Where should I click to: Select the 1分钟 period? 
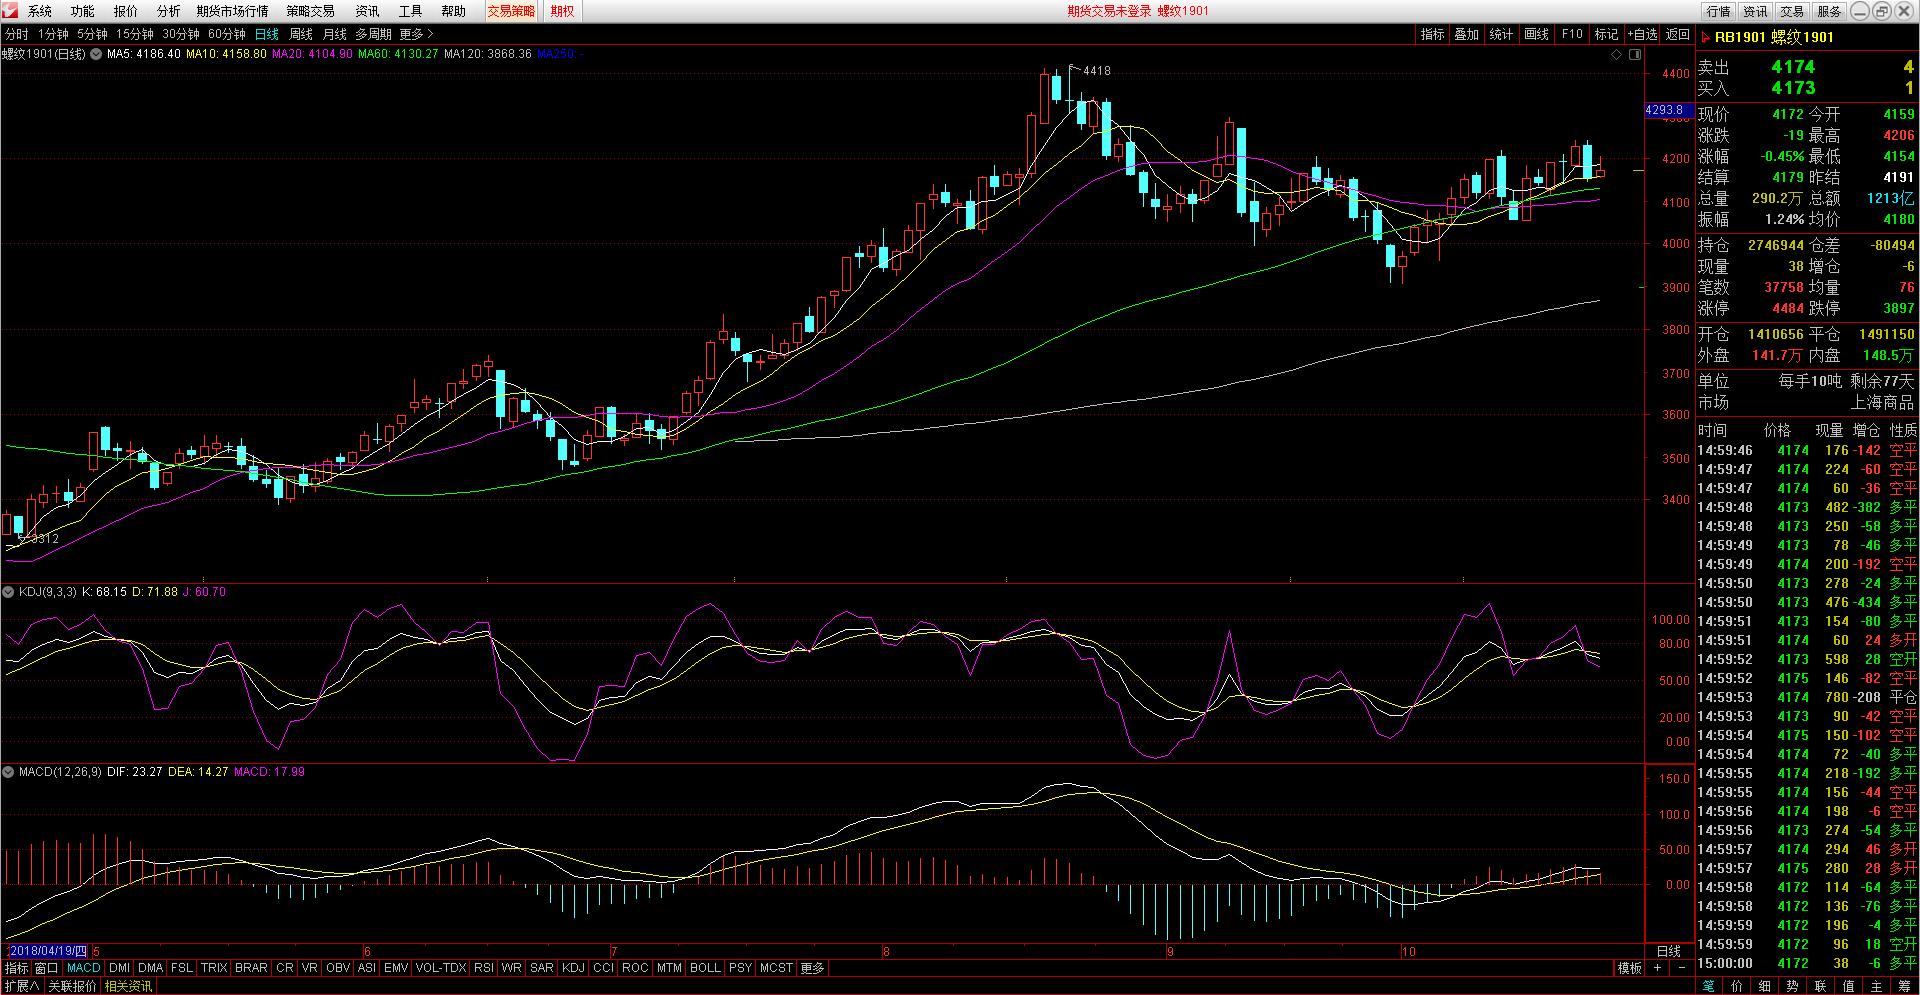53,34
